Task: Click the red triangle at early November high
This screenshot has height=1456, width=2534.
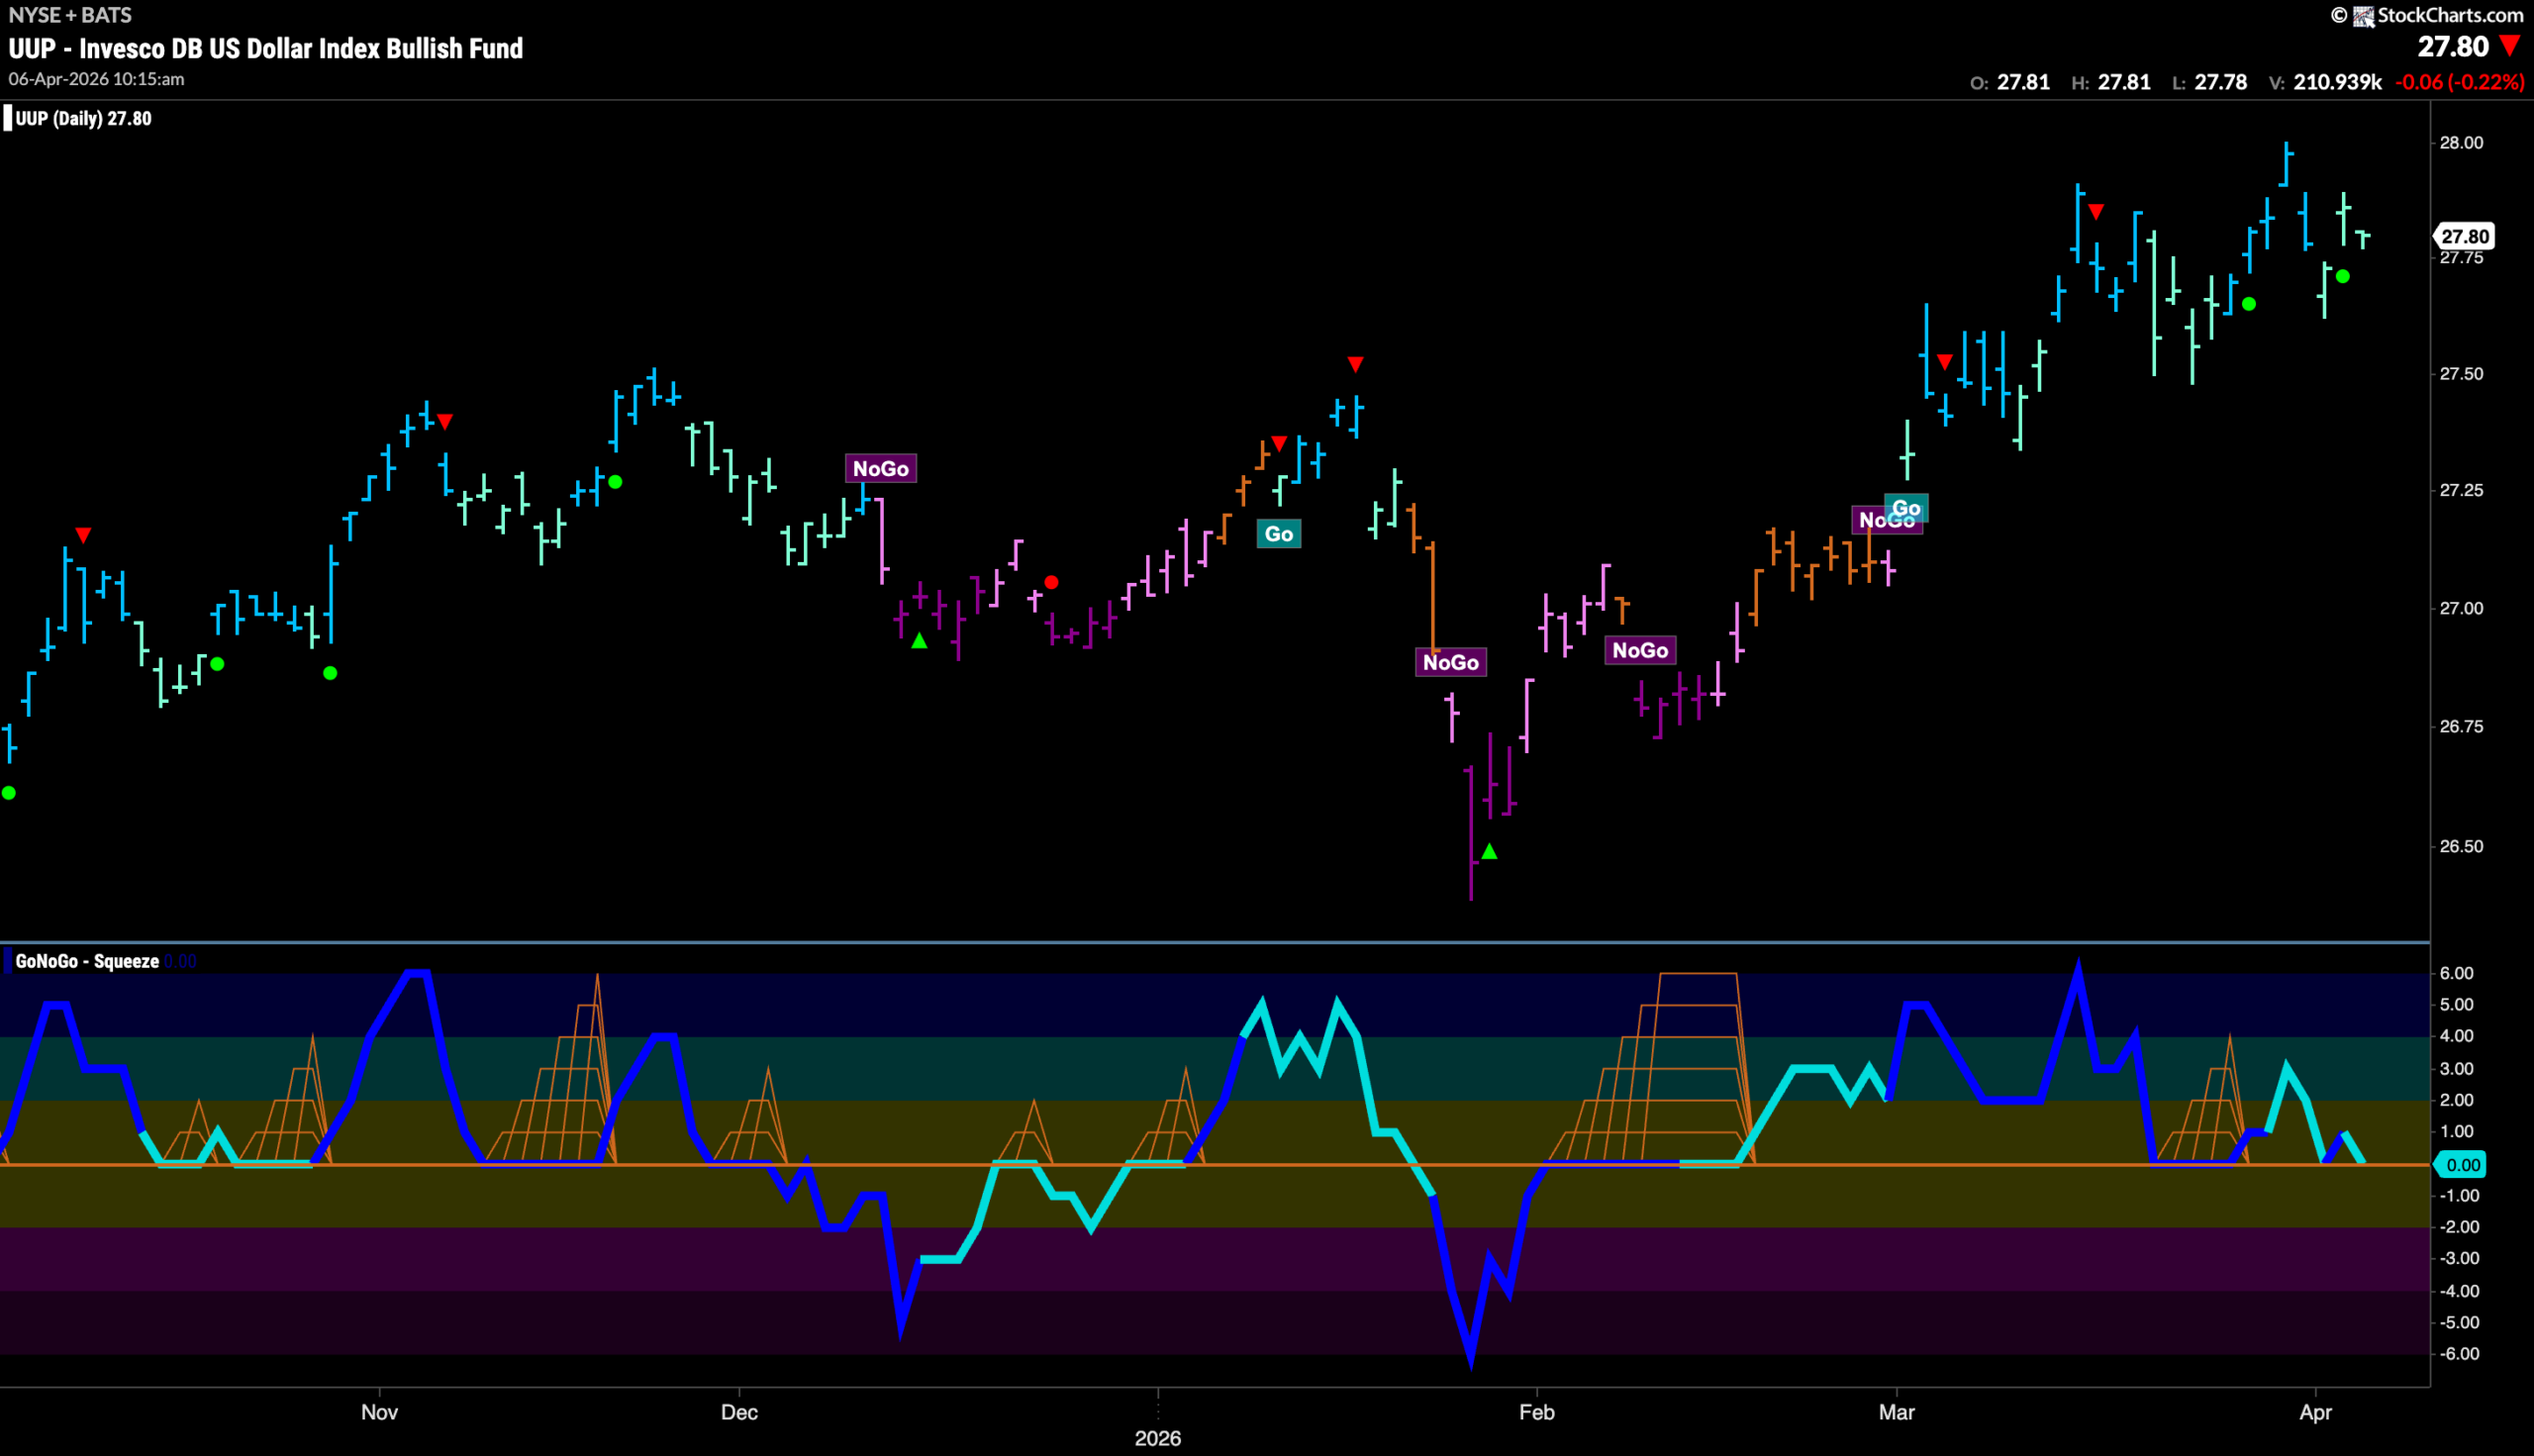Action: pos(445,421)
